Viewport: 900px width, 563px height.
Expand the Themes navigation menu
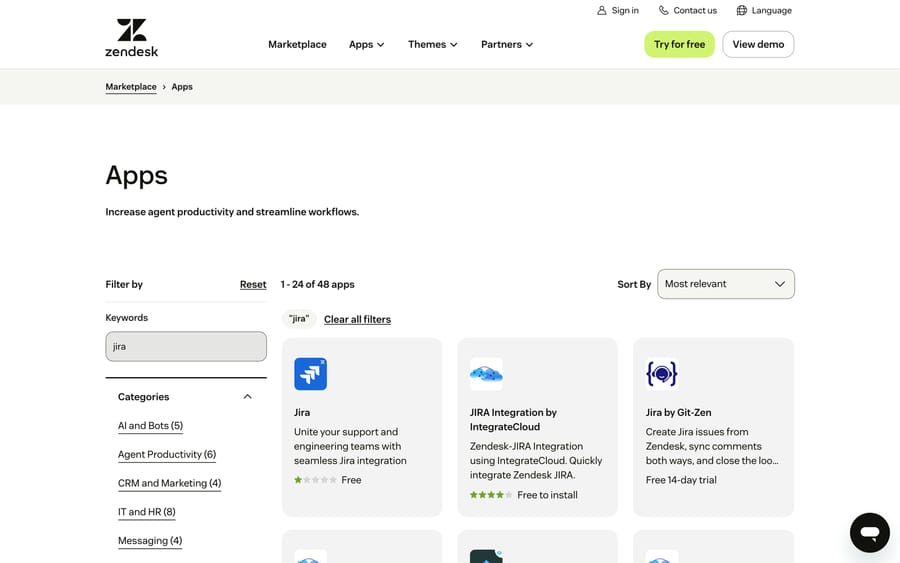[x=433, y=44]
